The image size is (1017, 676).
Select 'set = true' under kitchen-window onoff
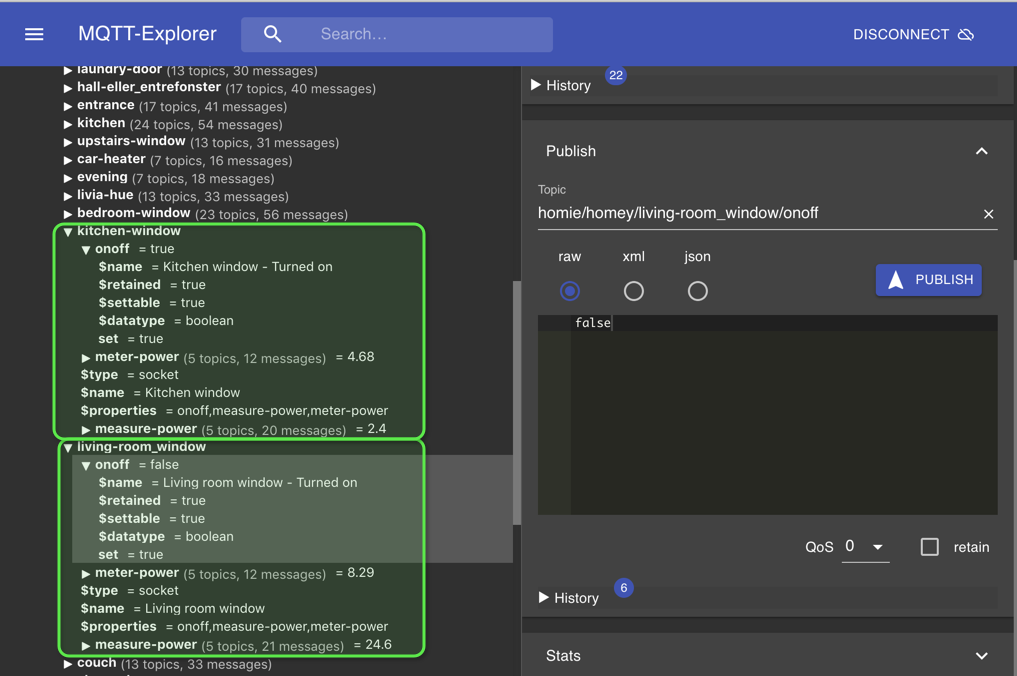pos(130,339)
